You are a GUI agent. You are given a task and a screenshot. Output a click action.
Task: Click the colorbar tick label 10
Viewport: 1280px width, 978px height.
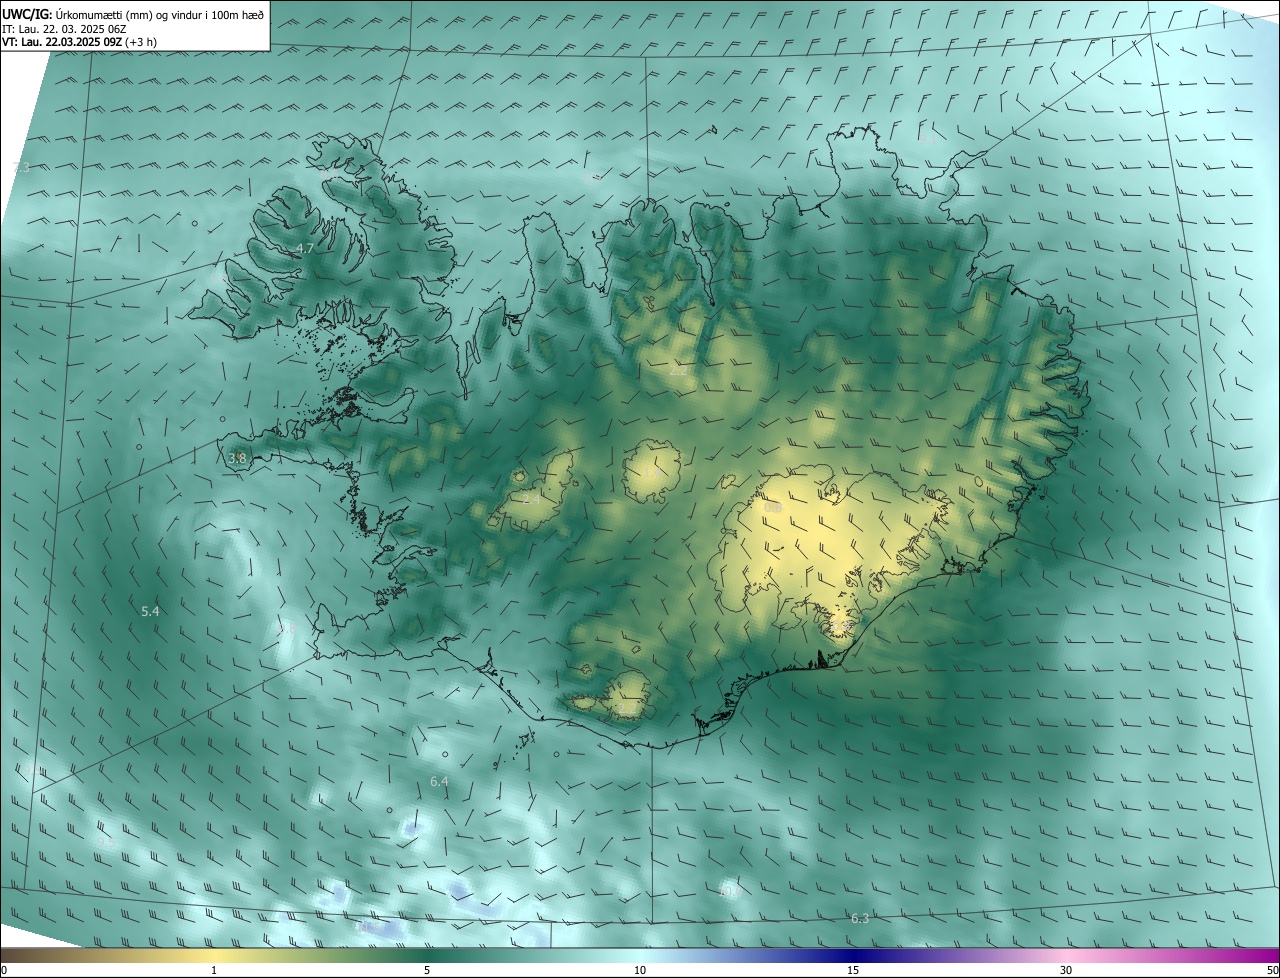tap(640, 970)
